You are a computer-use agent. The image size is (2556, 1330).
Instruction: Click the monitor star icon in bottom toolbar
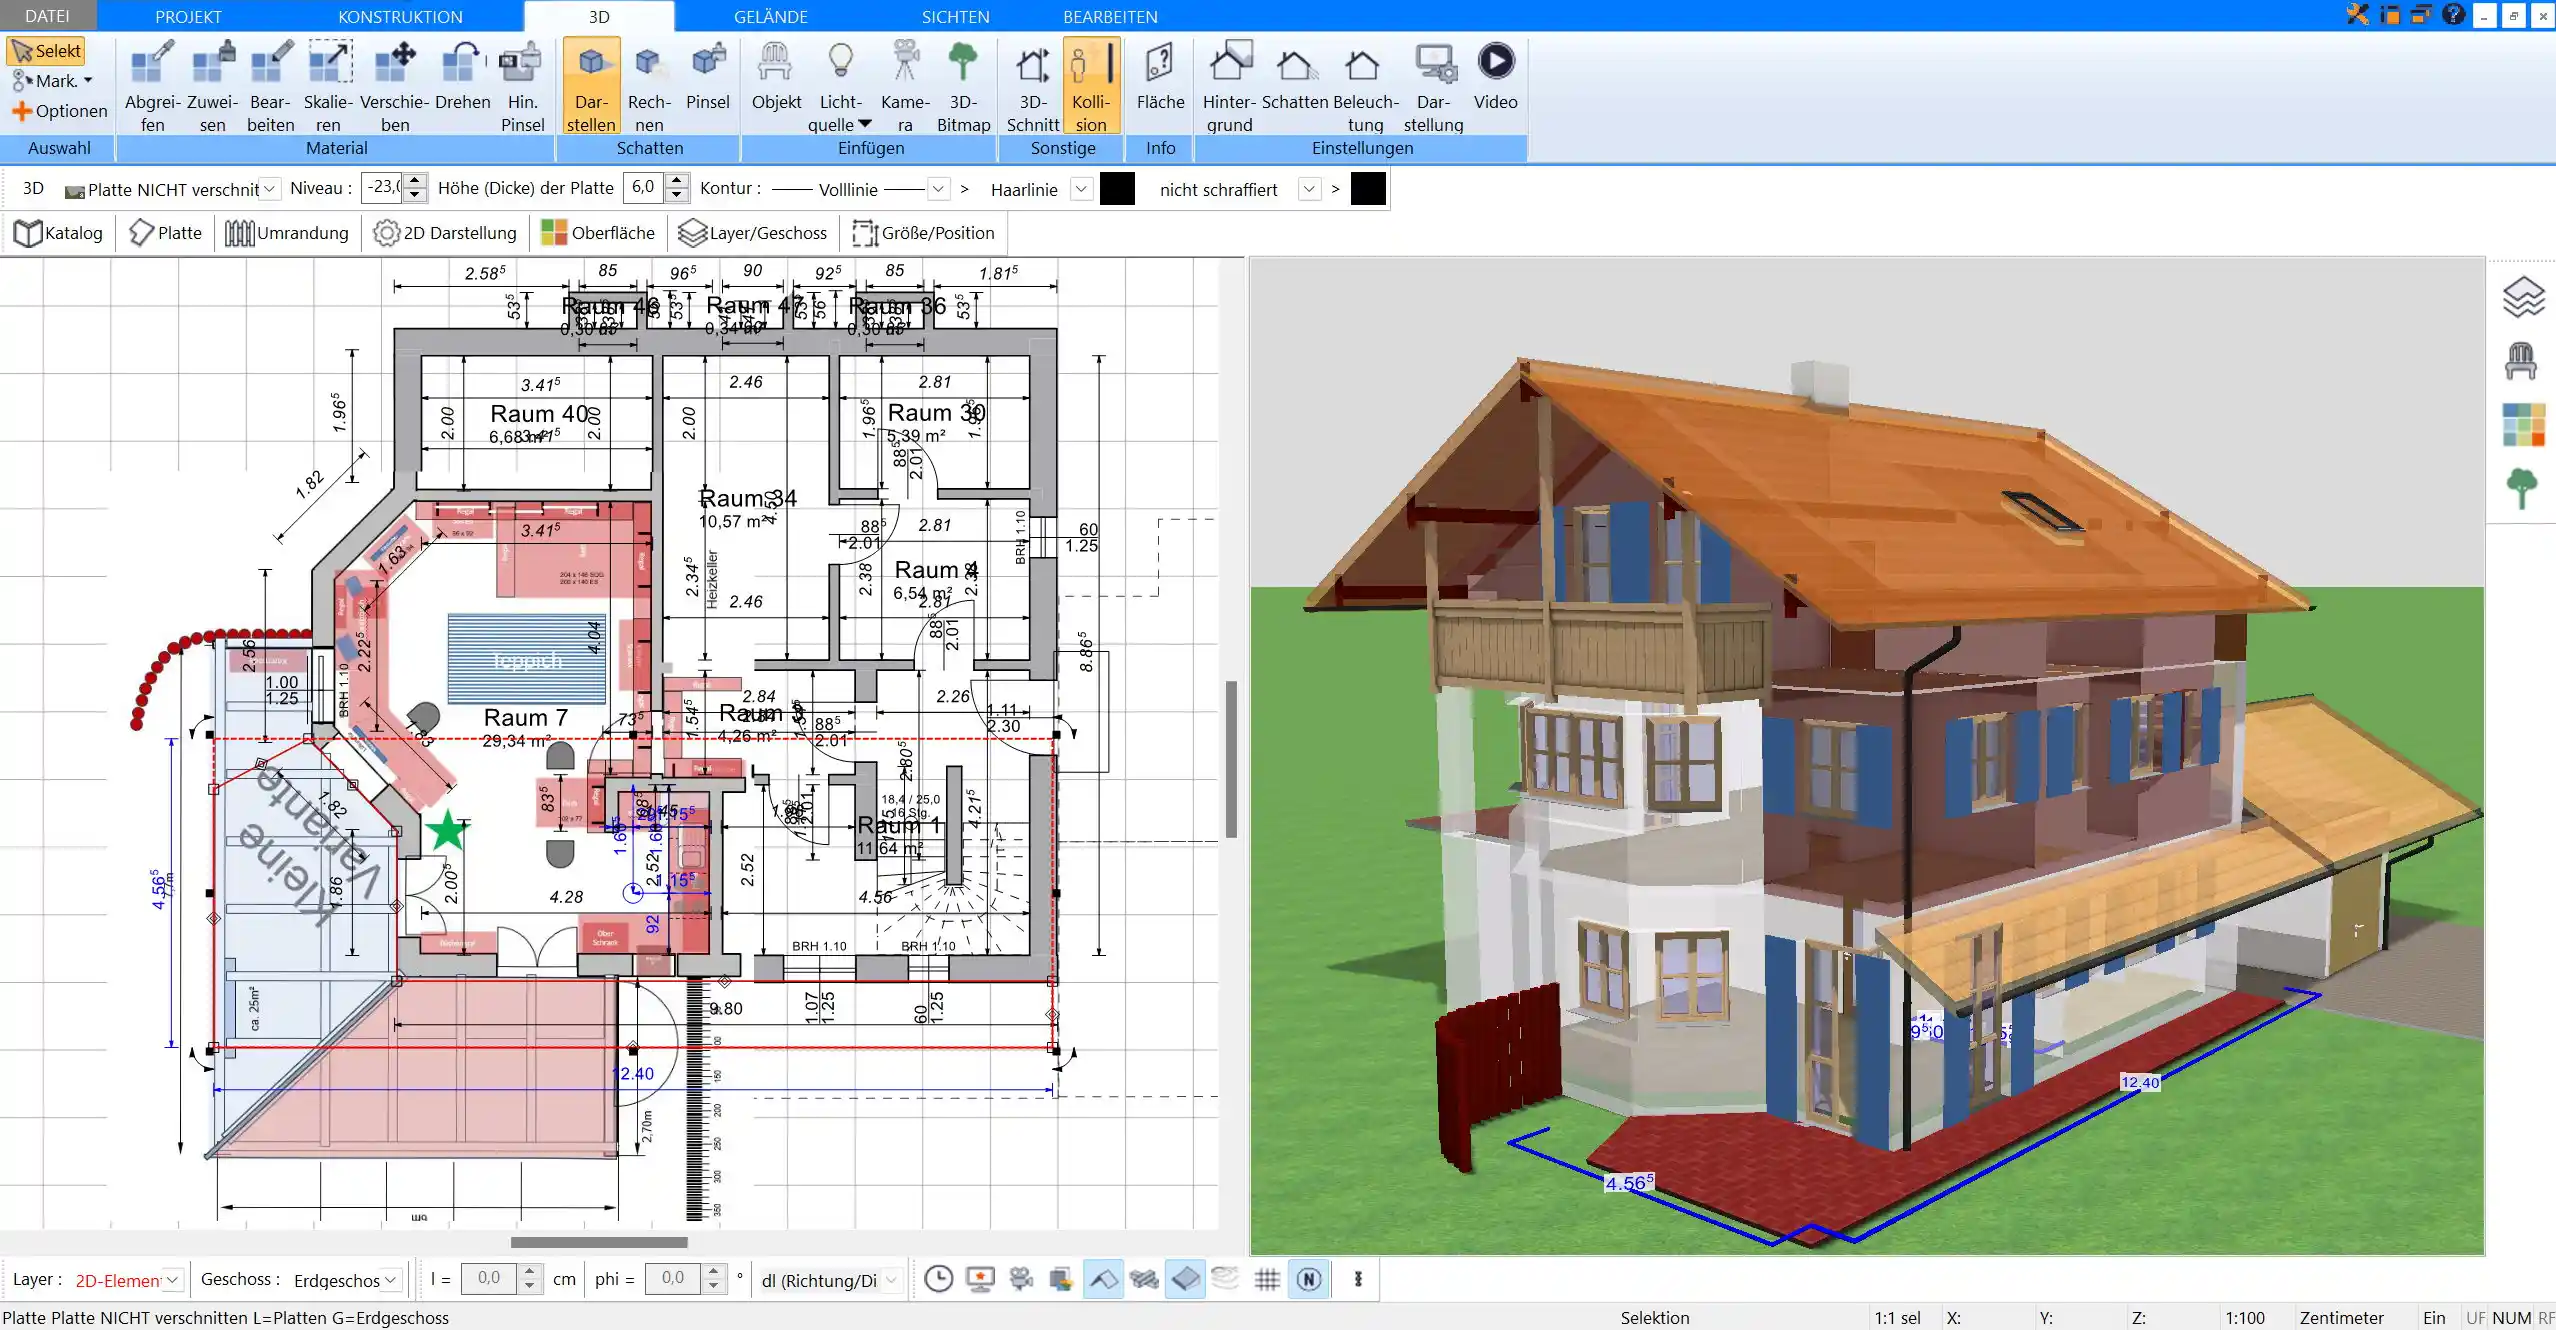point(980,1279)
